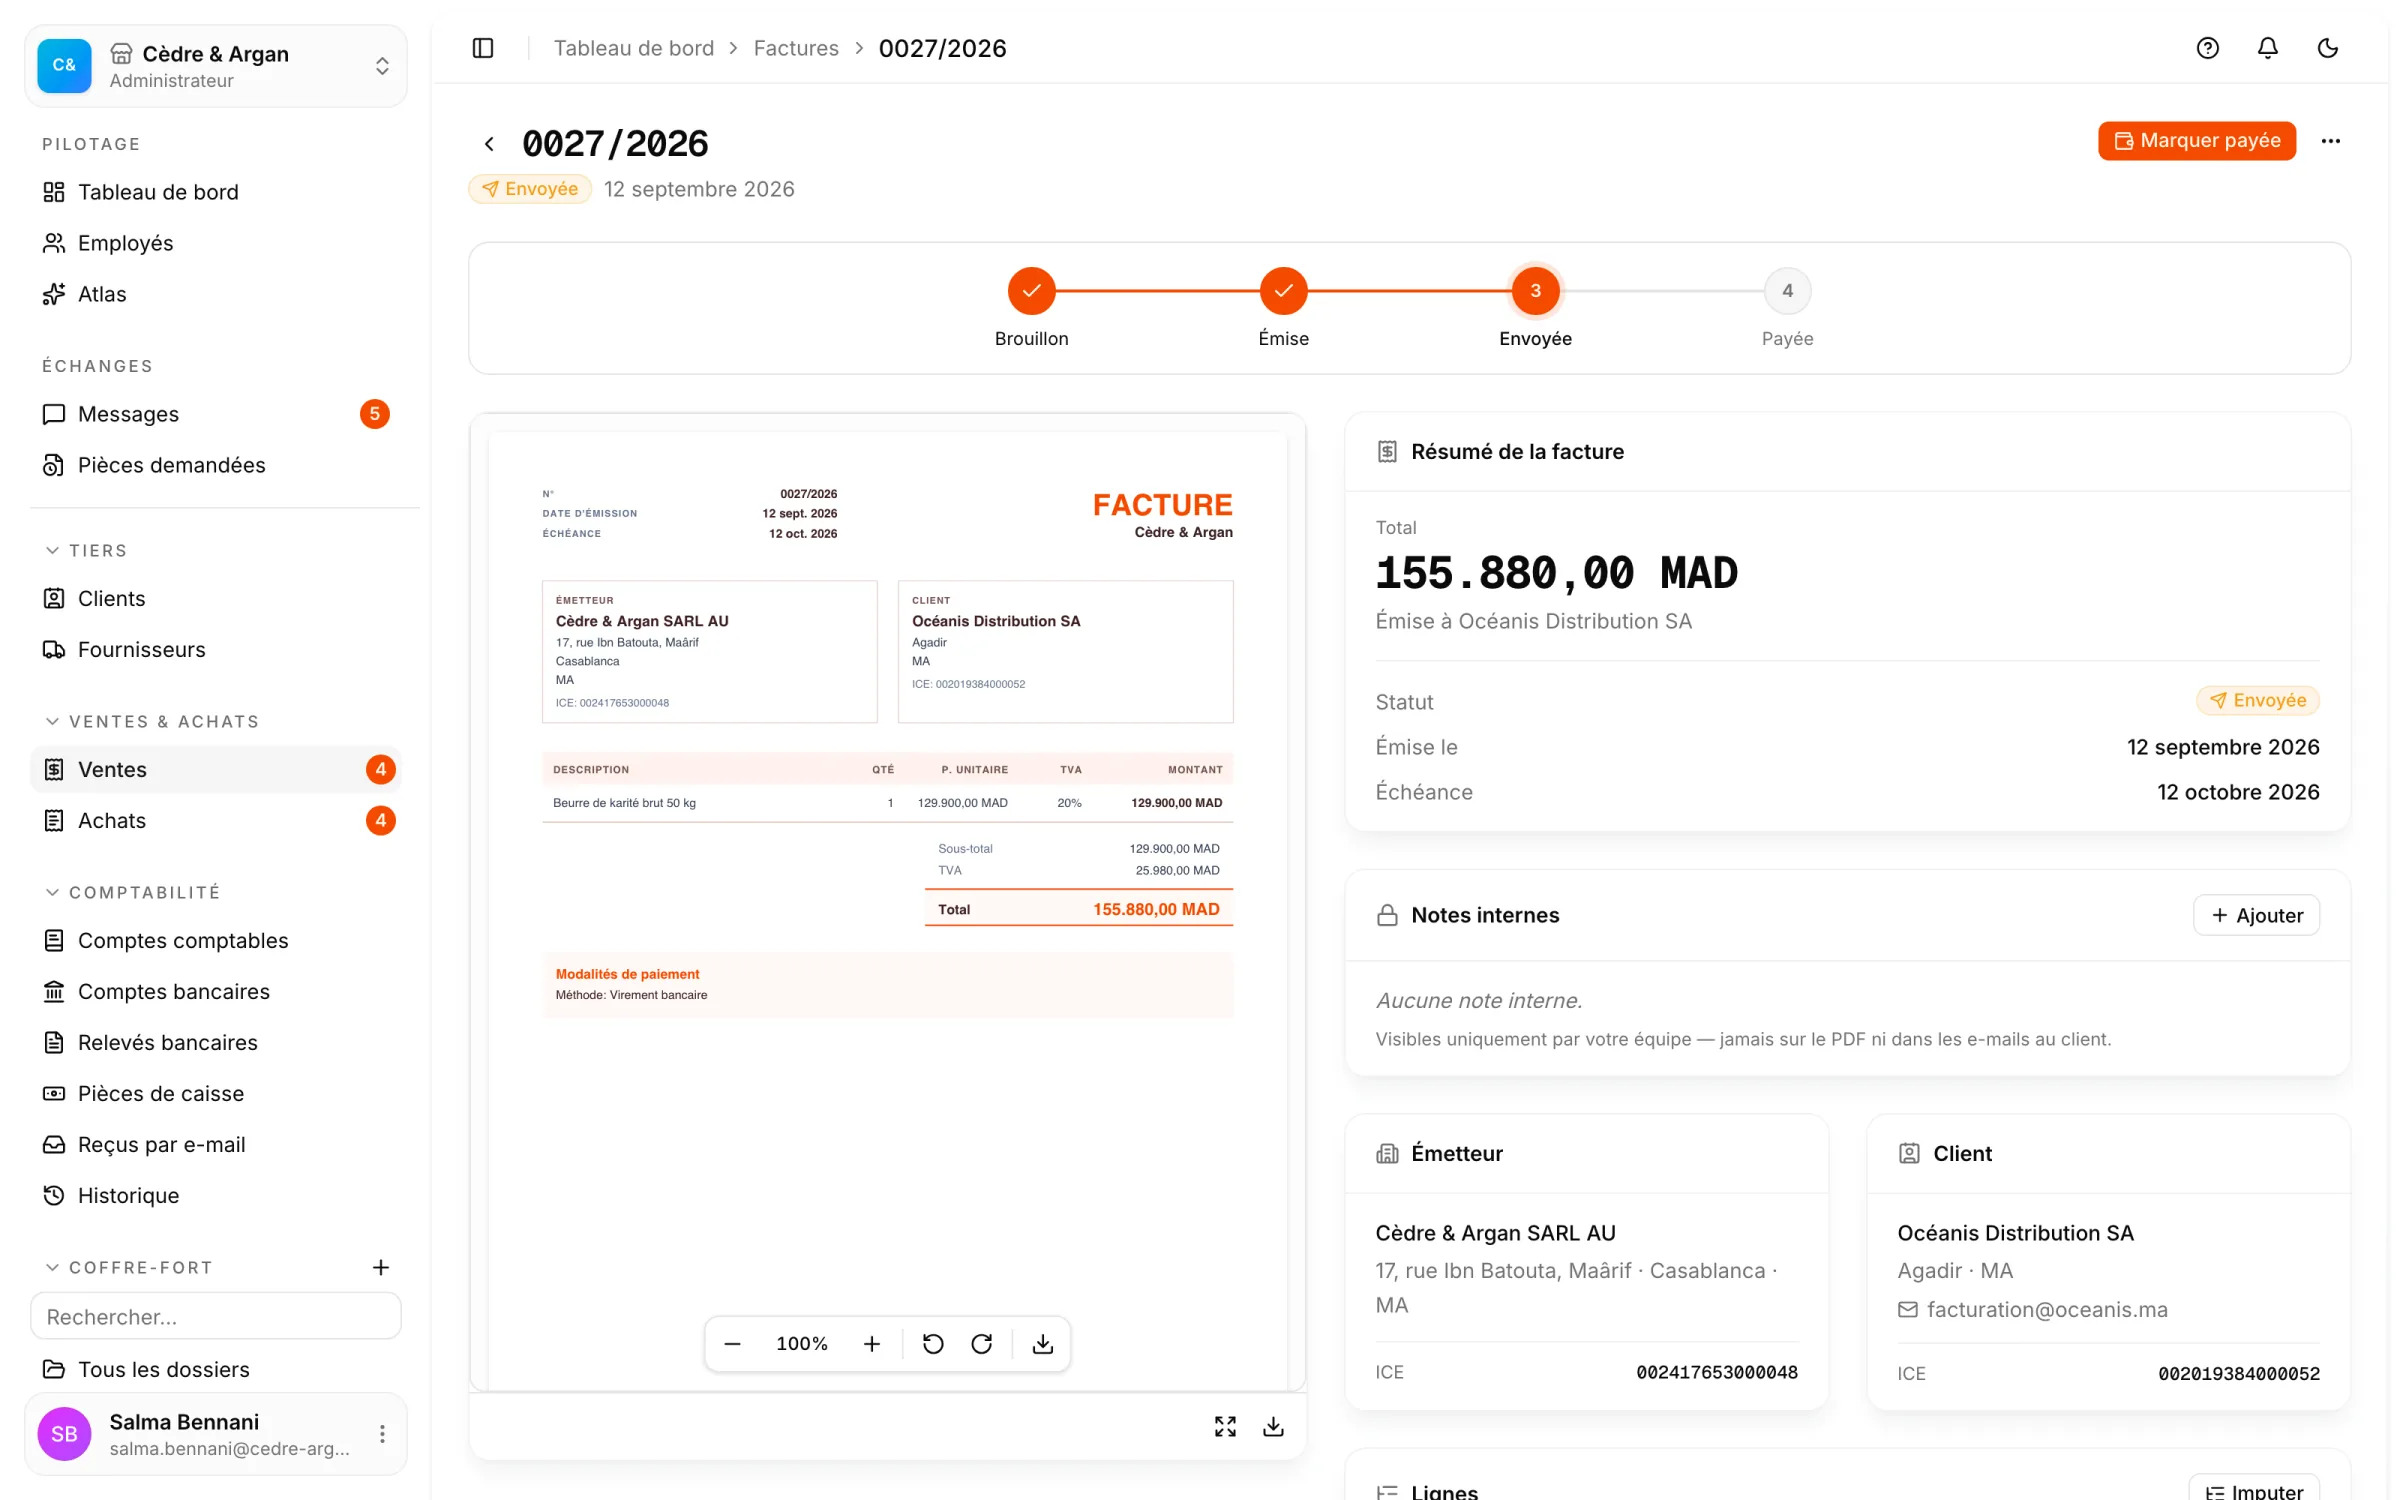The image size is (2400, 1500).
Task: Click the Envoyée status badge in summary
Action: (2257, 701)
